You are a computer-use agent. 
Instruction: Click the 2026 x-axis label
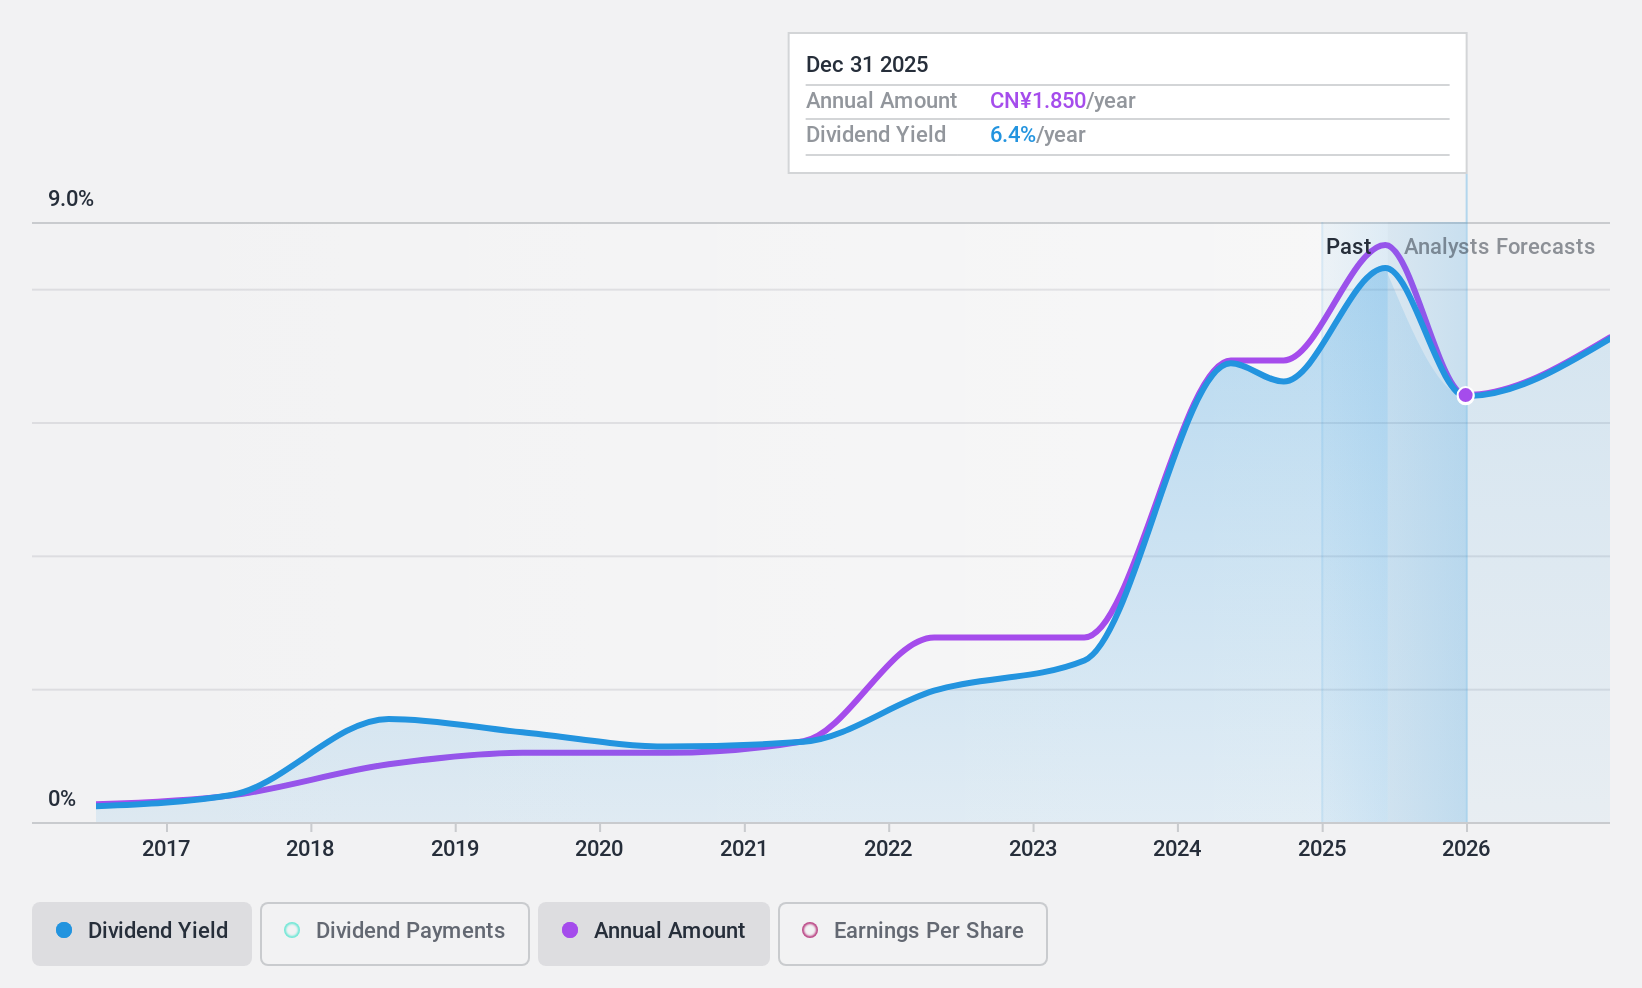(1466, 849)
